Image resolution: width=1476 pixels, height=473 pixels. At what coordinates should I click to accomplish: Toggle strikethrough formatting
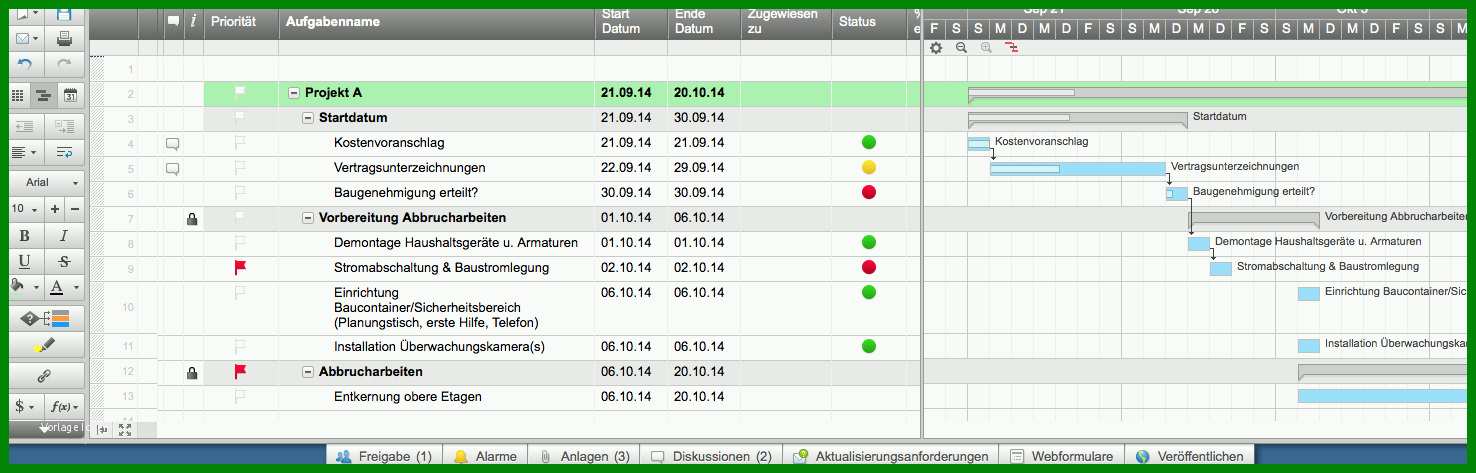point(64,261)
